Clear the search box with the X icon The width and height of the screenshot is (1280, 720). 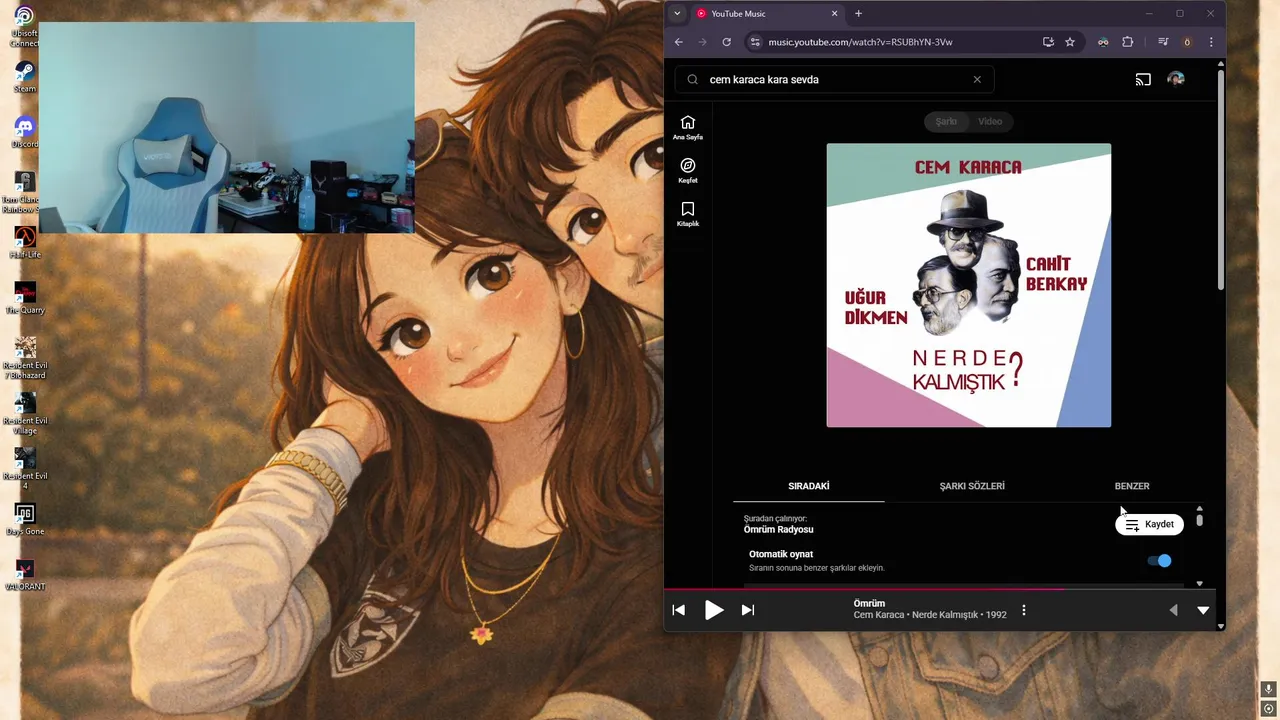pyautogui.click(x=977, y=80)
